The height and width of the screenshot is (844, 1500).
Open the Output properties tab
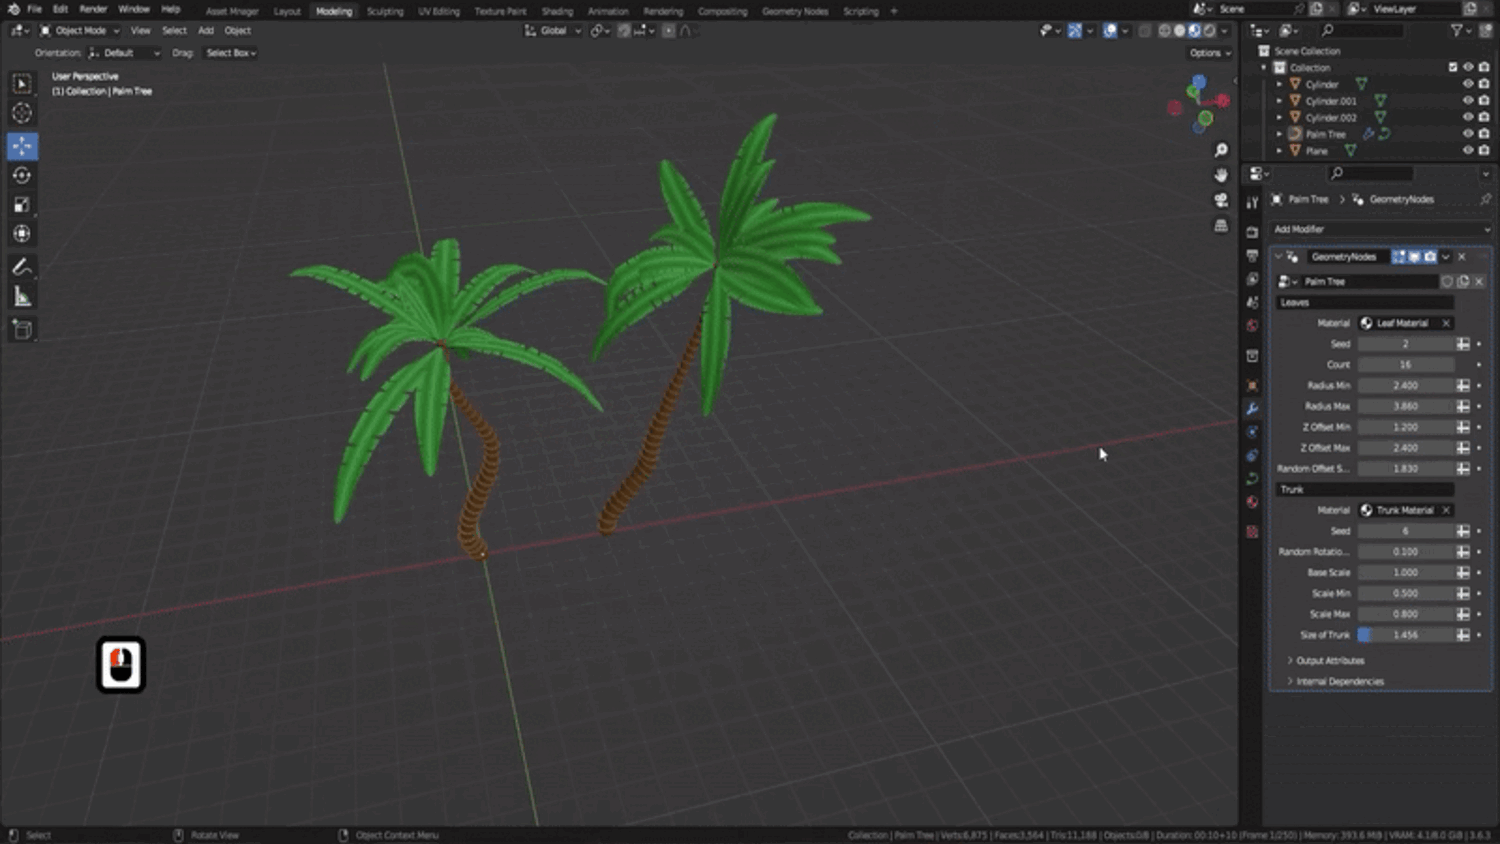1252,256
